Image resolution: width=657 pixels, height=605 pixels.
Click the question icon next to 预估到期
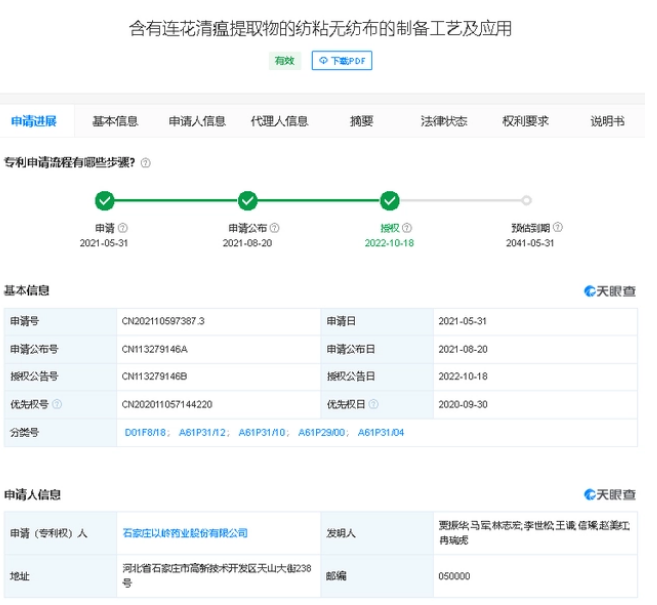click(x=557, y=228)
